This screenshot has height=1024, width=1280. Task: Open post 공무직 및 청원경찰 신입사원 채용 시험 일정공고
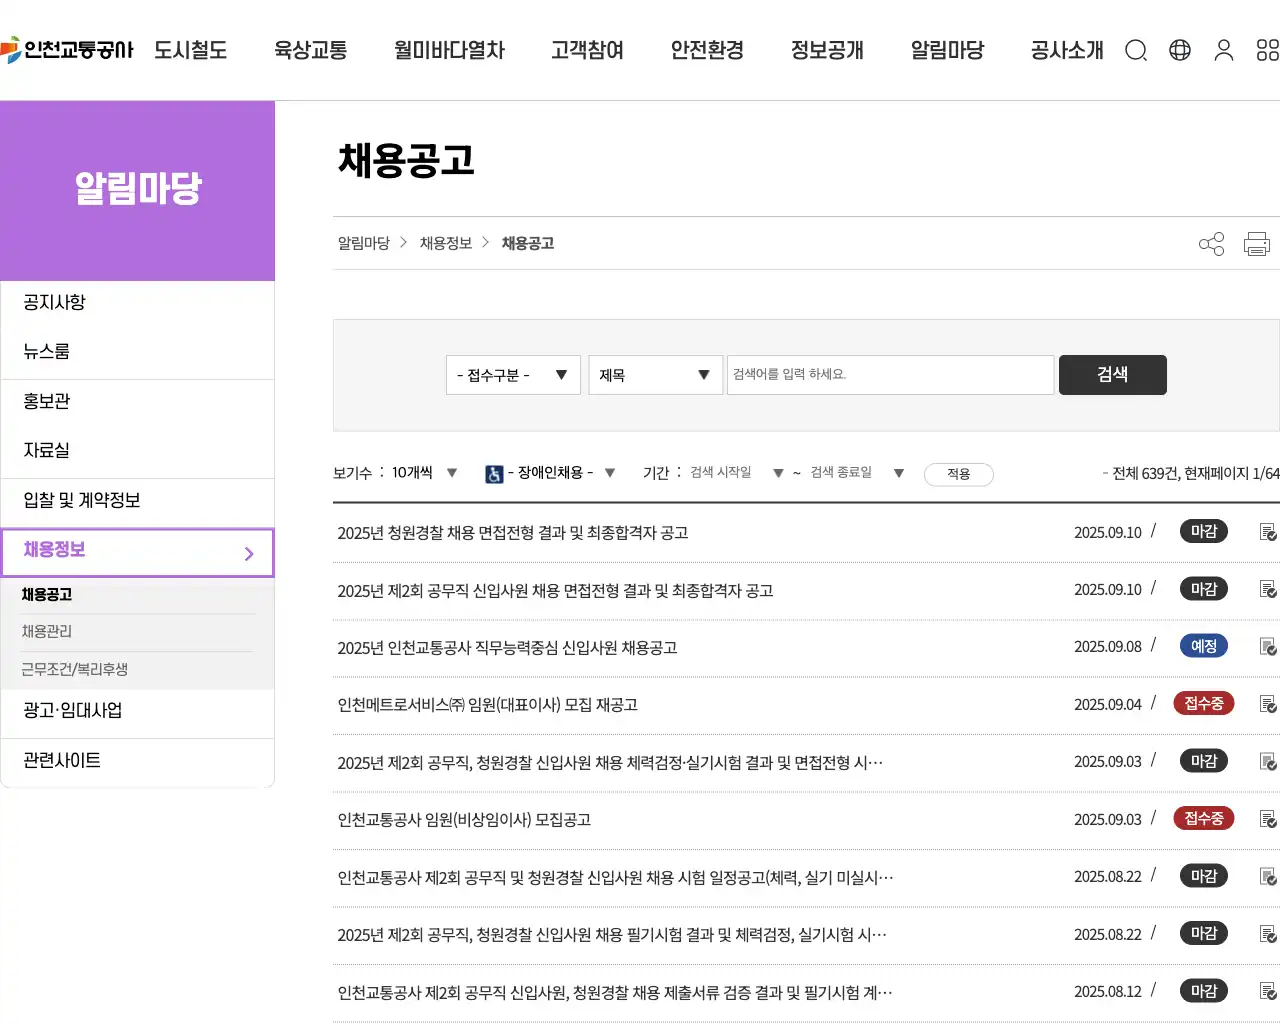coord(615,878)
